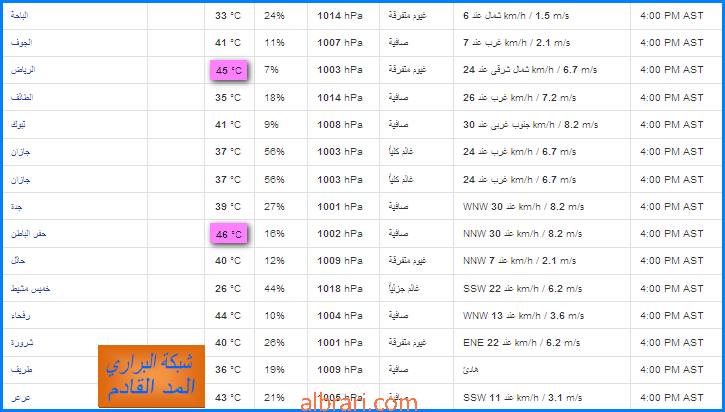The height and width of the screenshot is (412, 725).
Task: Select wind speed 6 km/h / 1.5 m/s
Action: coord(516,15)
